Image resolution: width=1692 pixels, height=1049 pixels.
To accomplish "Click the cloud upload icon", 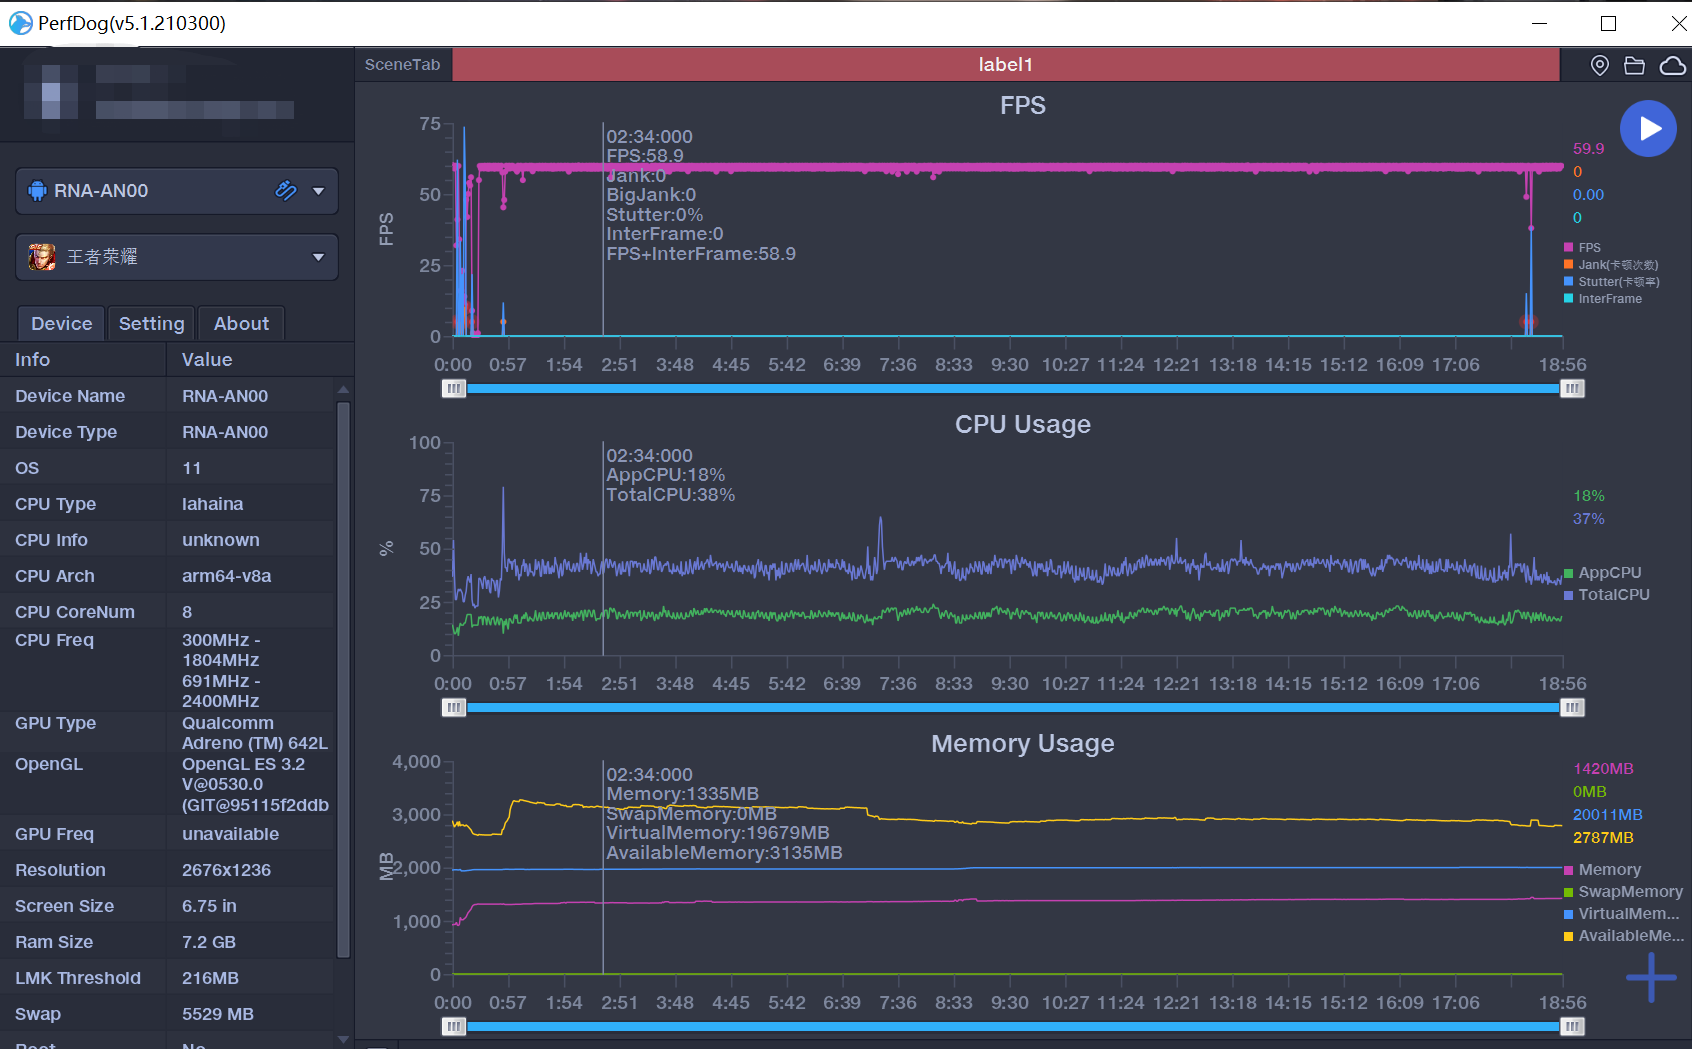I will (x=1673, y=65).
